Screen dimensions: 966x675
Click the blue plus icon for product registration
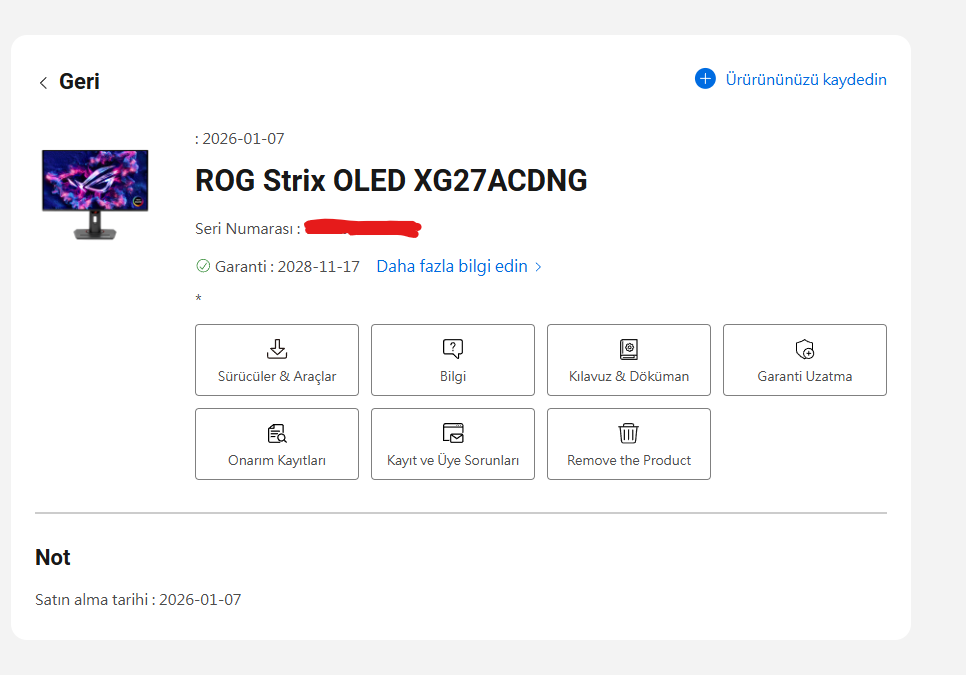coord(705,79)
